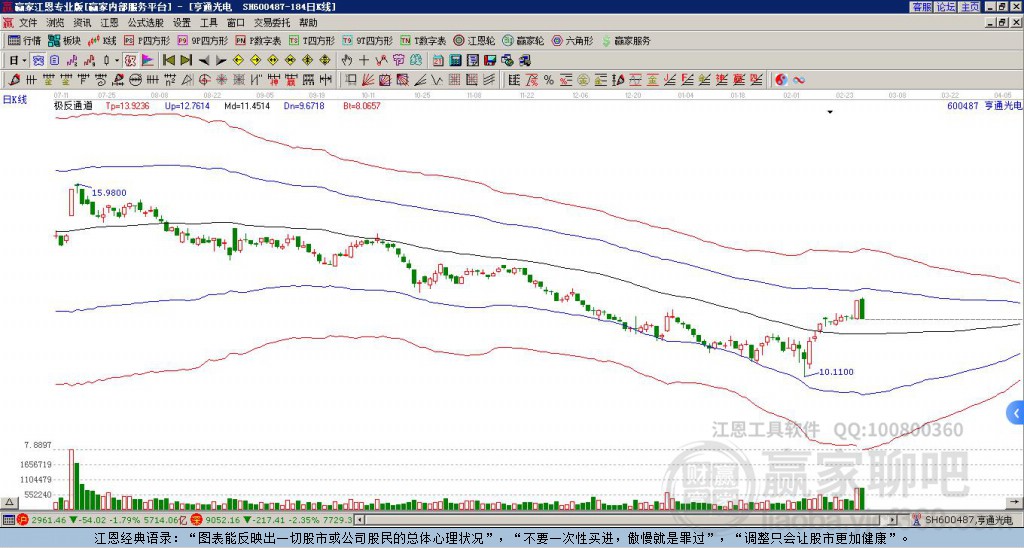1024x548 pixels.
Task: Launch the 江恩轮 Gann wheel
Action: [474, 40]
